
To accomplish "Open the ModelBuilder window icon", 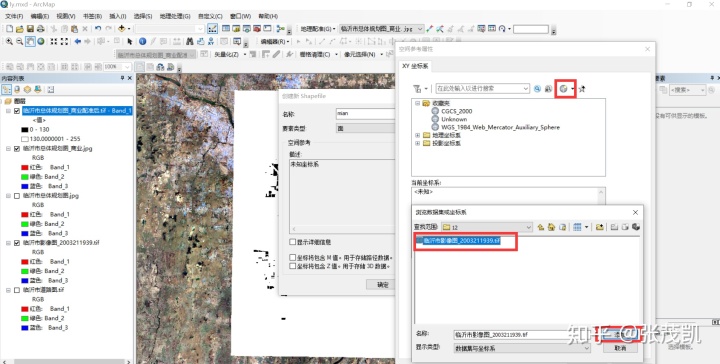I will (x=281, y=29).
